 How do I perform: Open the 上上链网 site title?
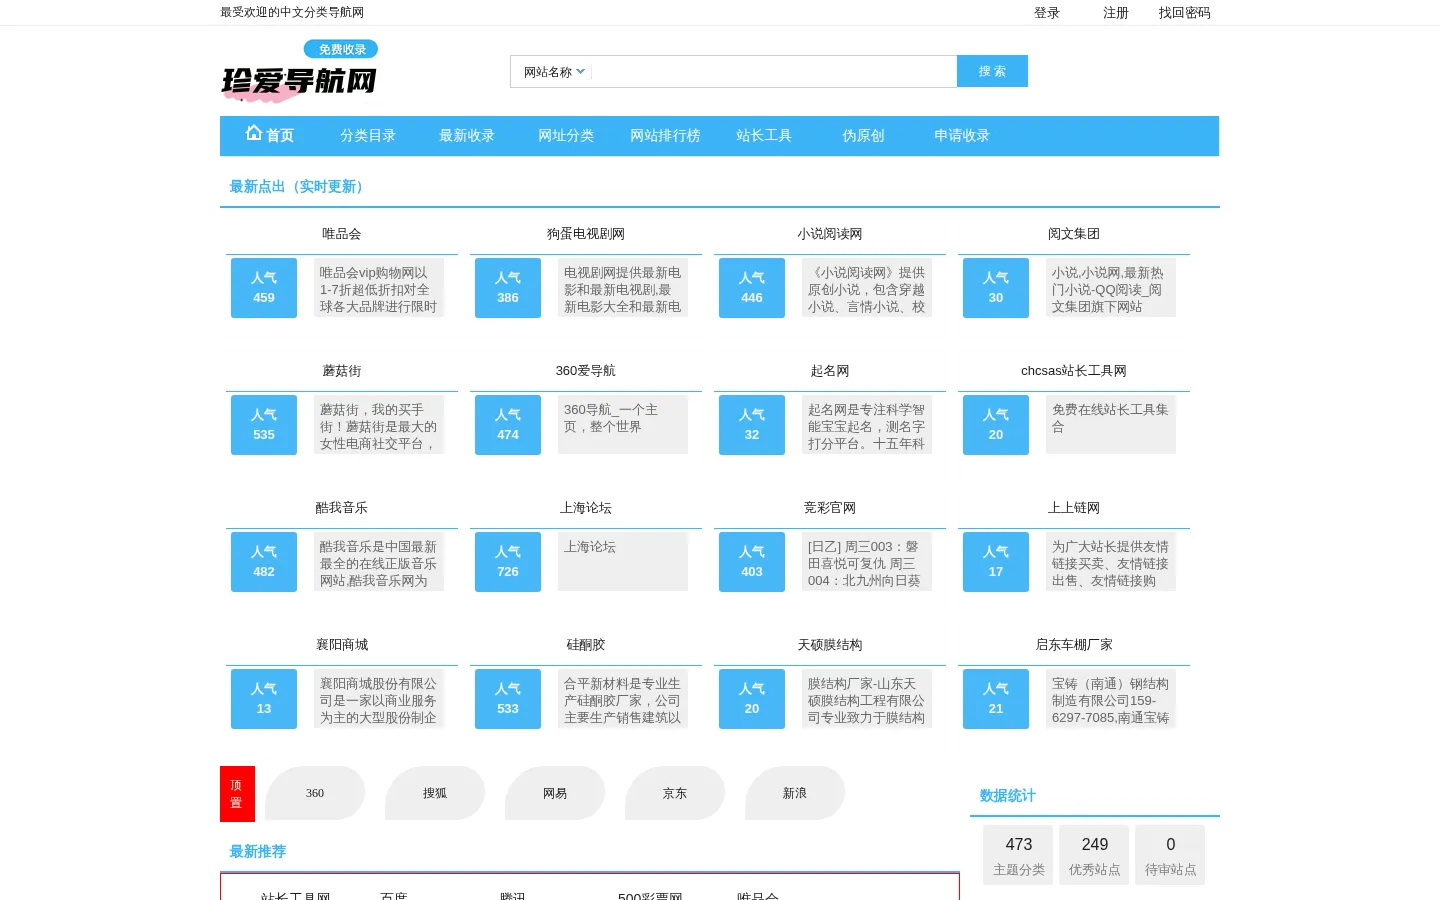click(x=1074, y=508)
